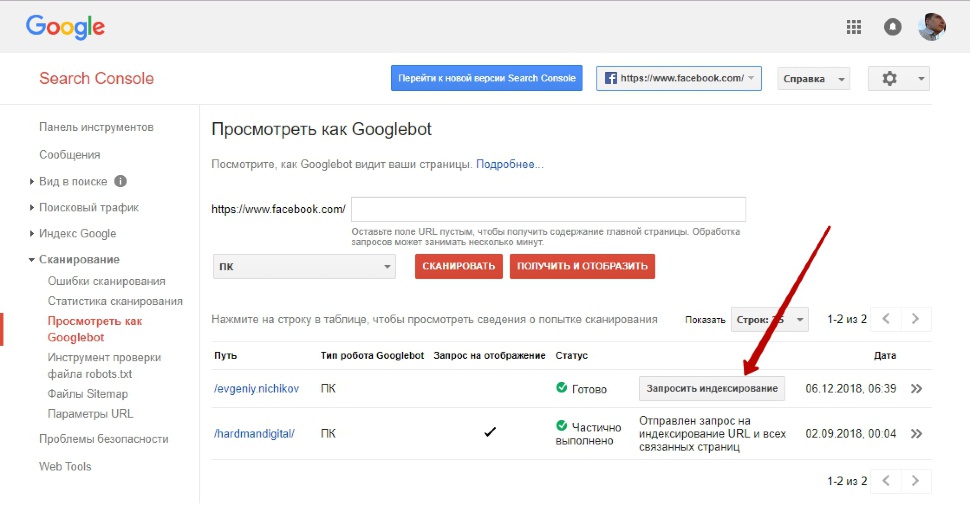Open the ПК device type dropdown
Screen dimensions: 970x506
304,267
